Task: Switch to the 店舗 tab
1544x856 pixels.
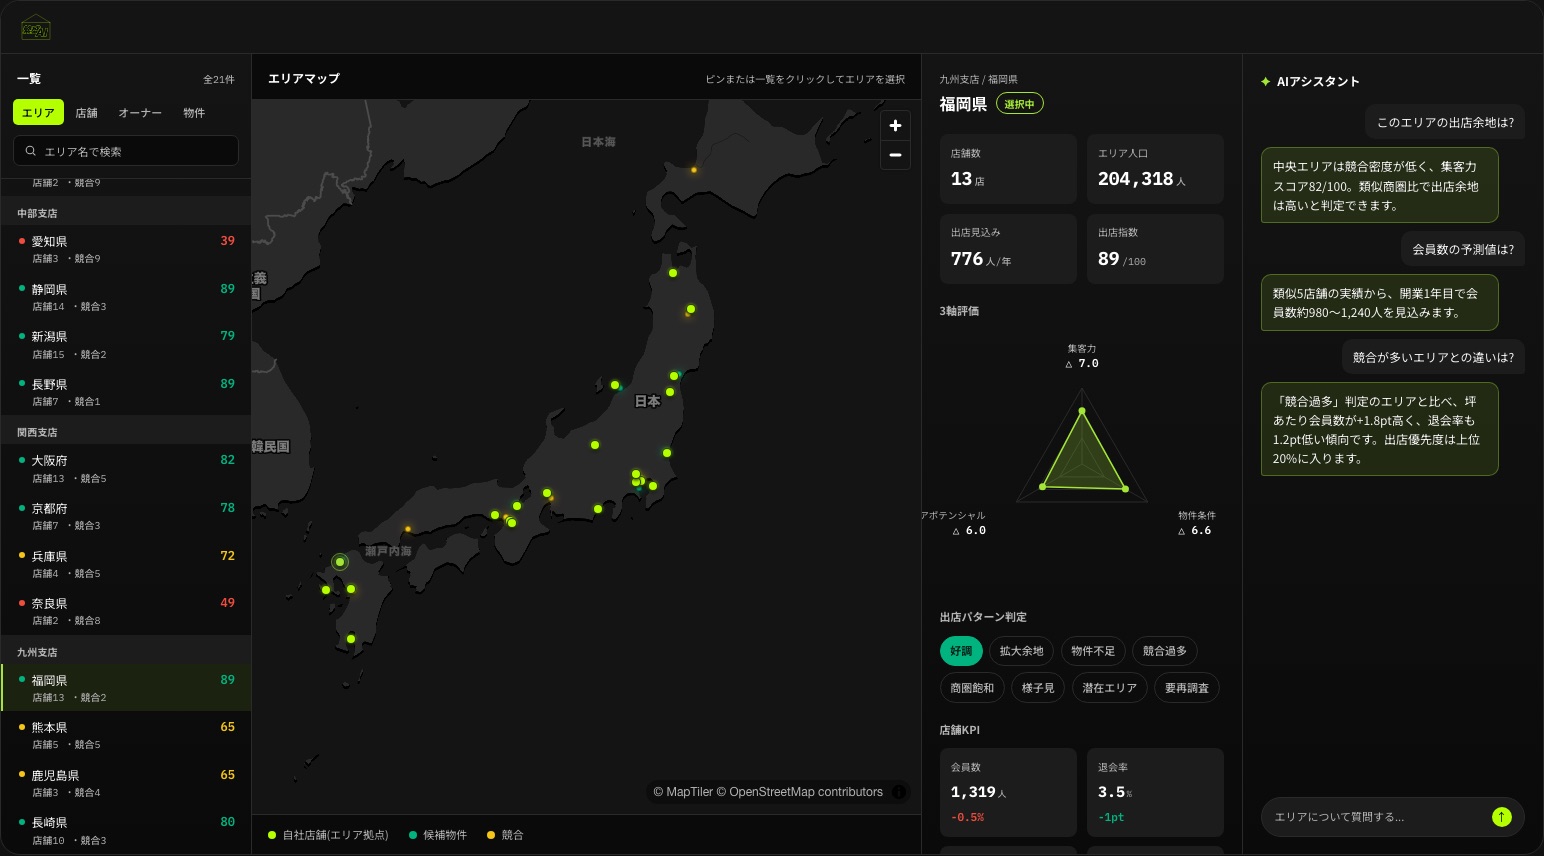Action: [87, 113]
